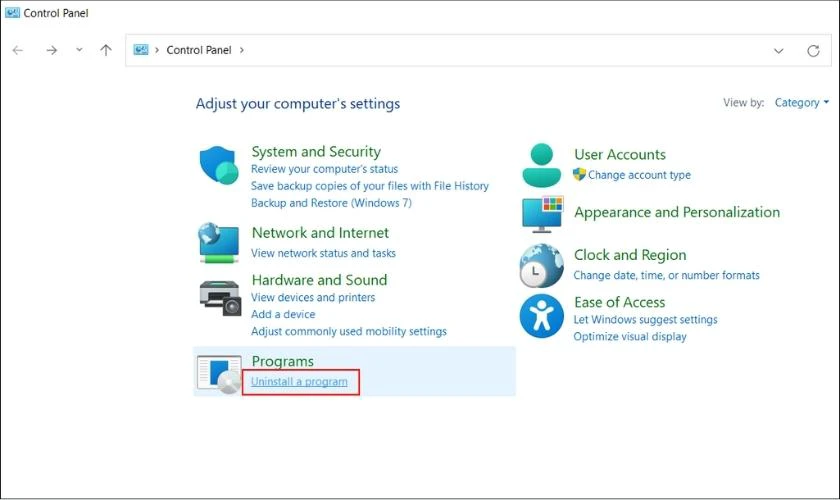Click Optimize visual display link
Image resolution: width=840 pixels, height=500 pixels.
pyautogui.click(x=629, y=337)
